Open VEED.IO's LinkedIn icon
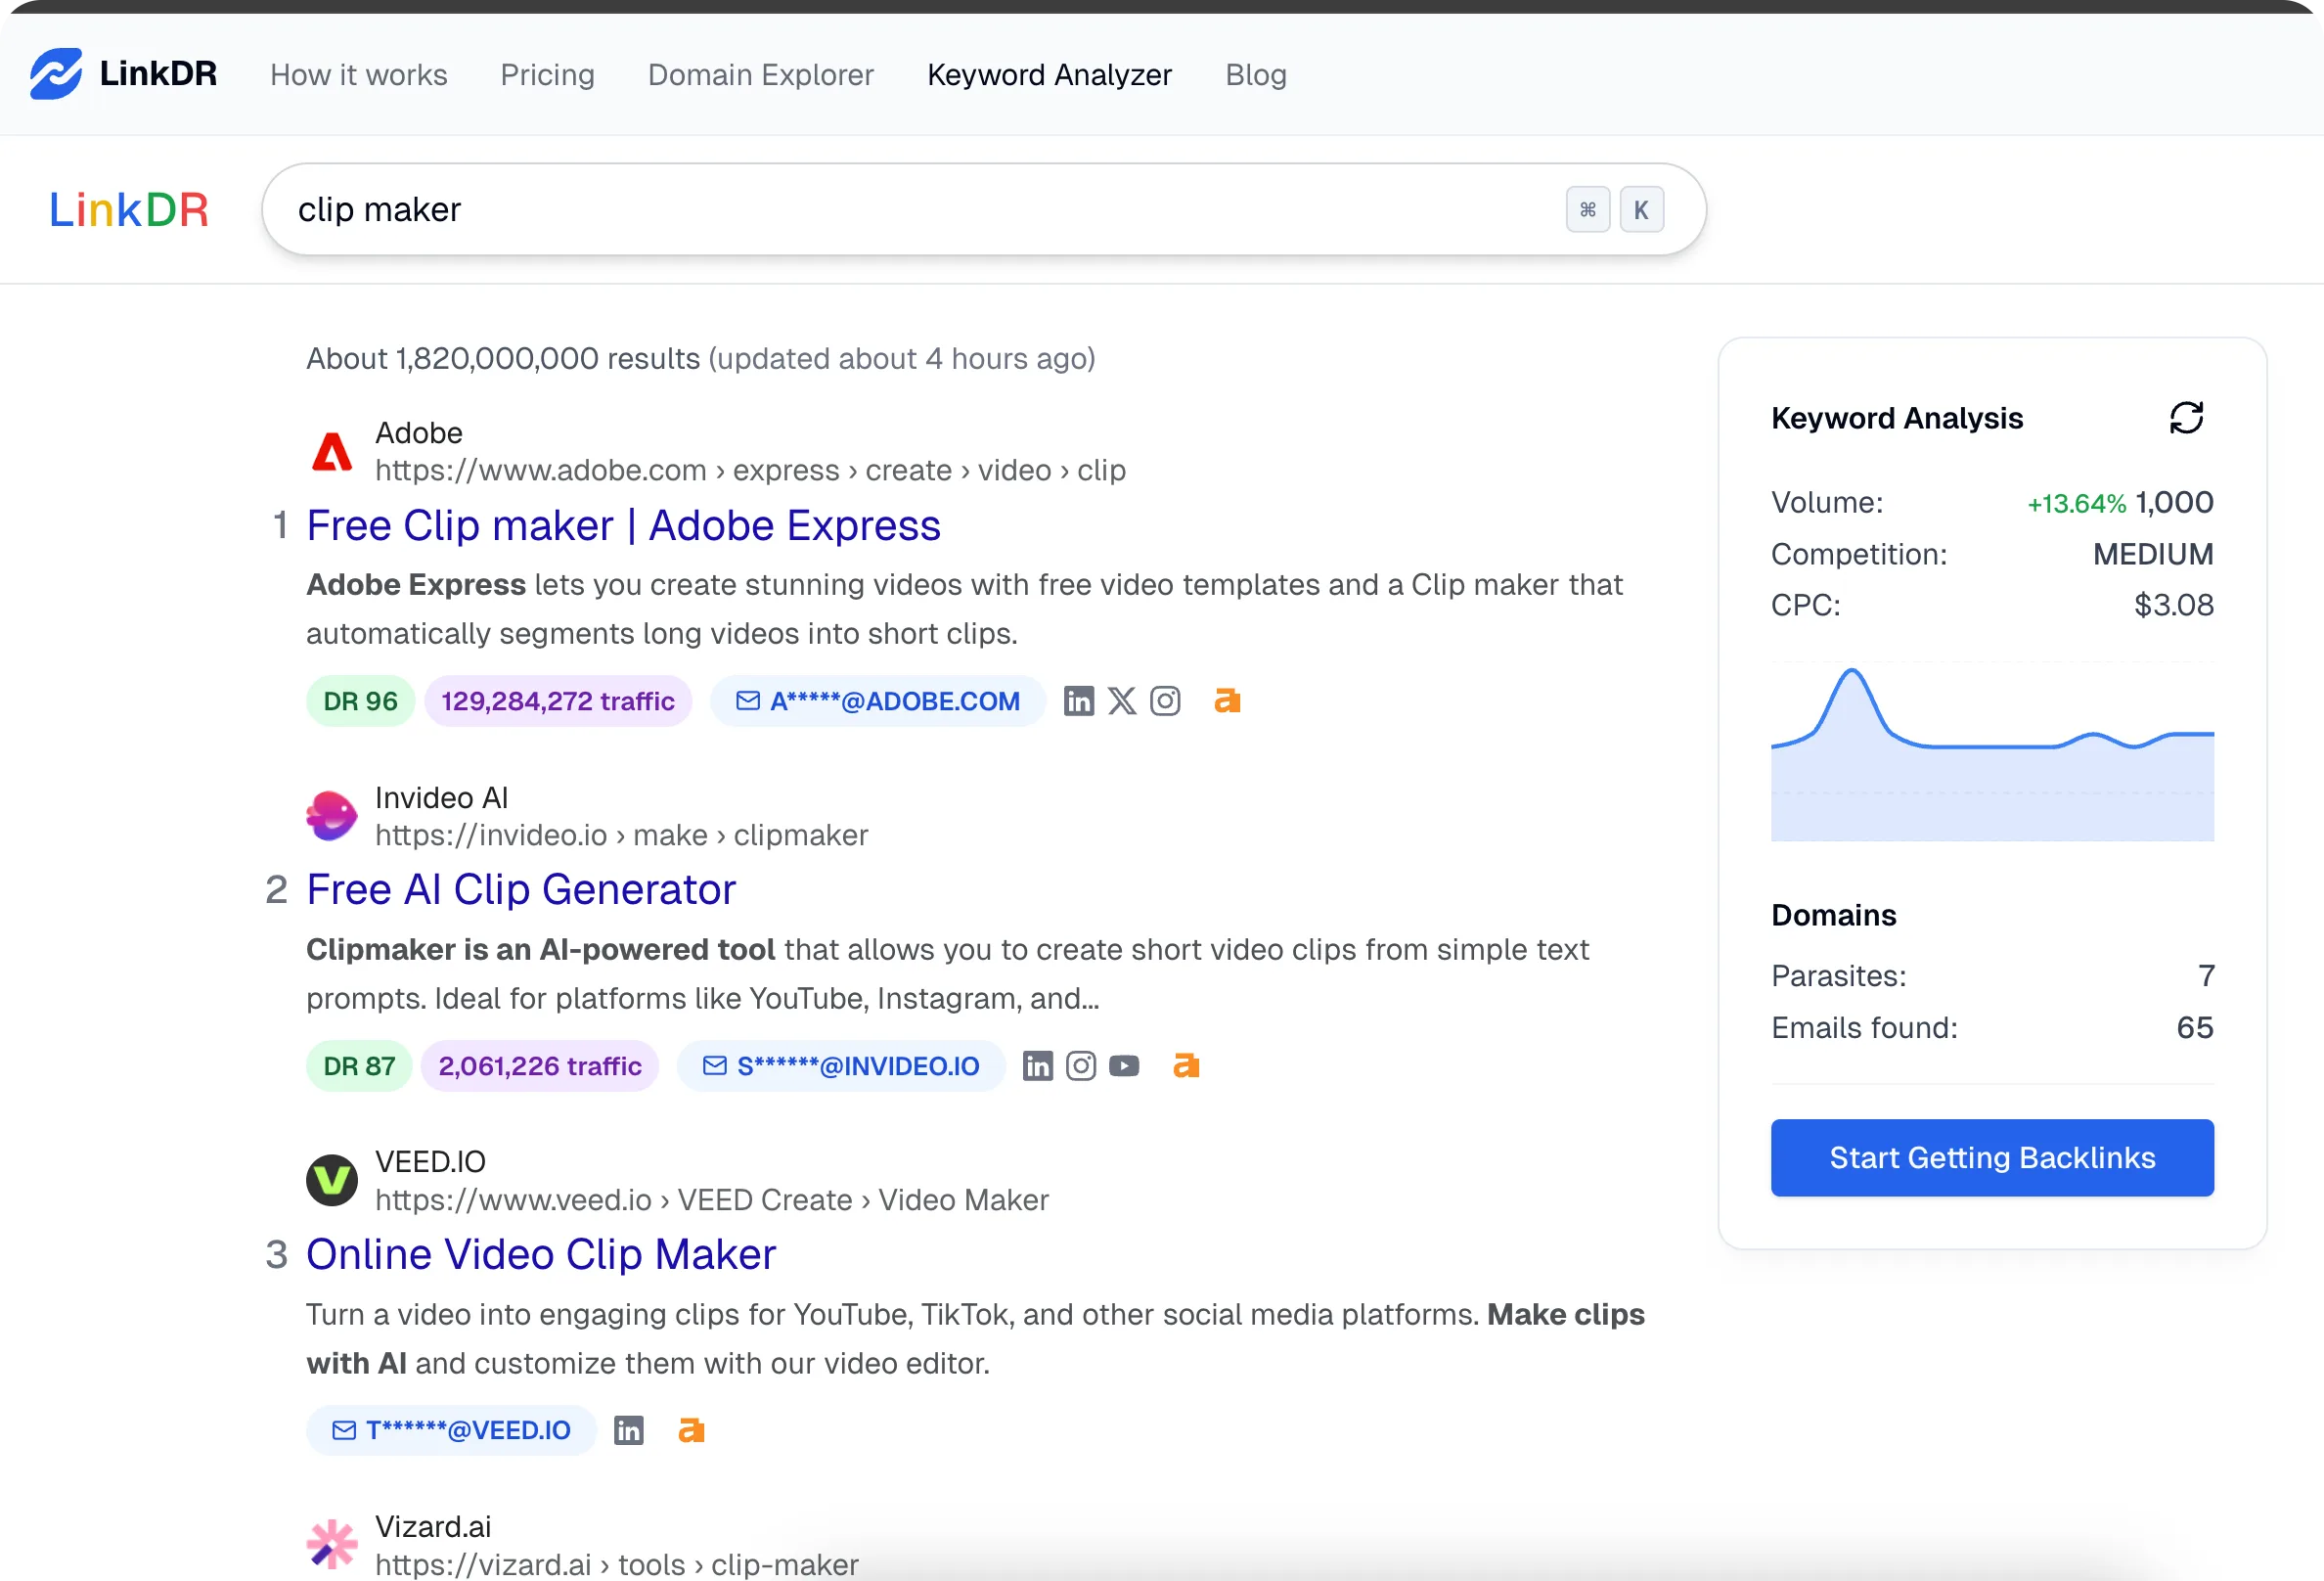The height and width of the screenshot is (1581, 2324). [x=628, y=1430]
